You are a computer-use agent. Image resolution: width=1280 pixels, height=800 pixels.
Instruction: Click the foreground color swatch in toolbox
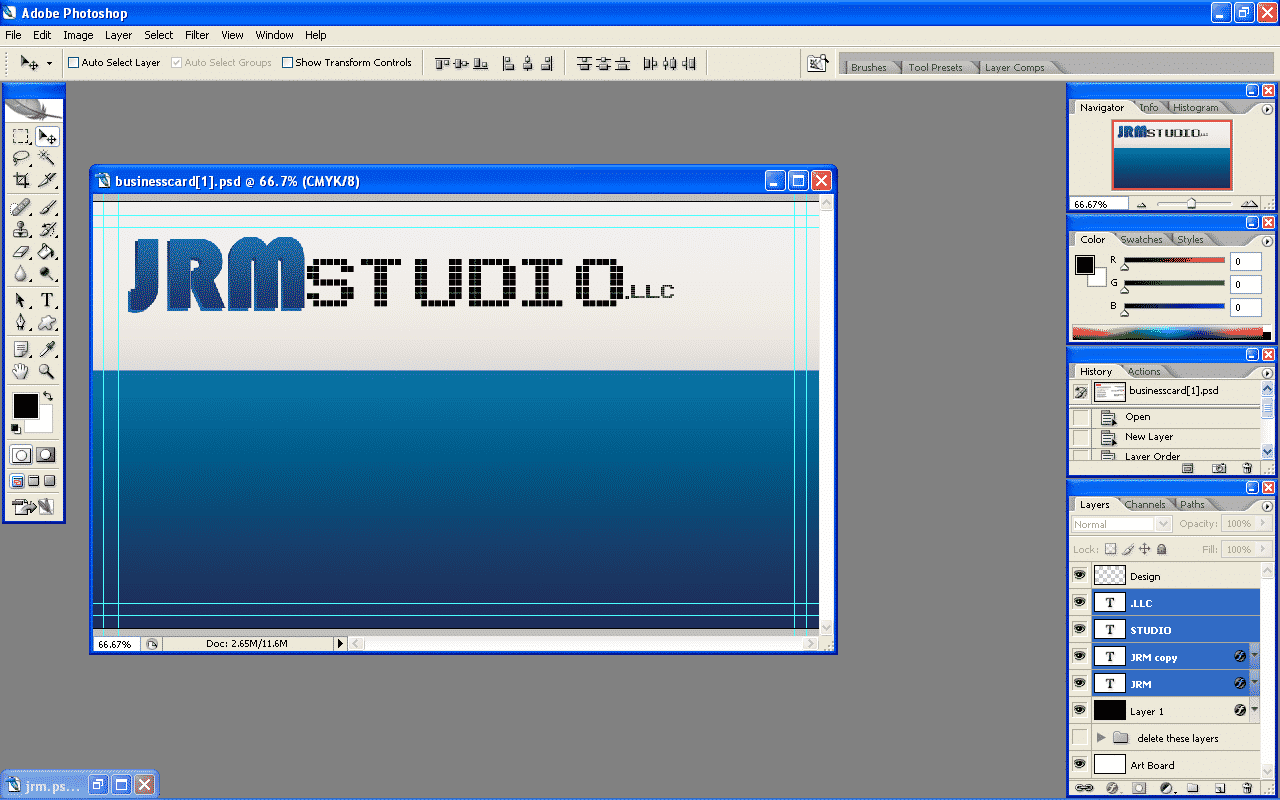pos(25,405)
